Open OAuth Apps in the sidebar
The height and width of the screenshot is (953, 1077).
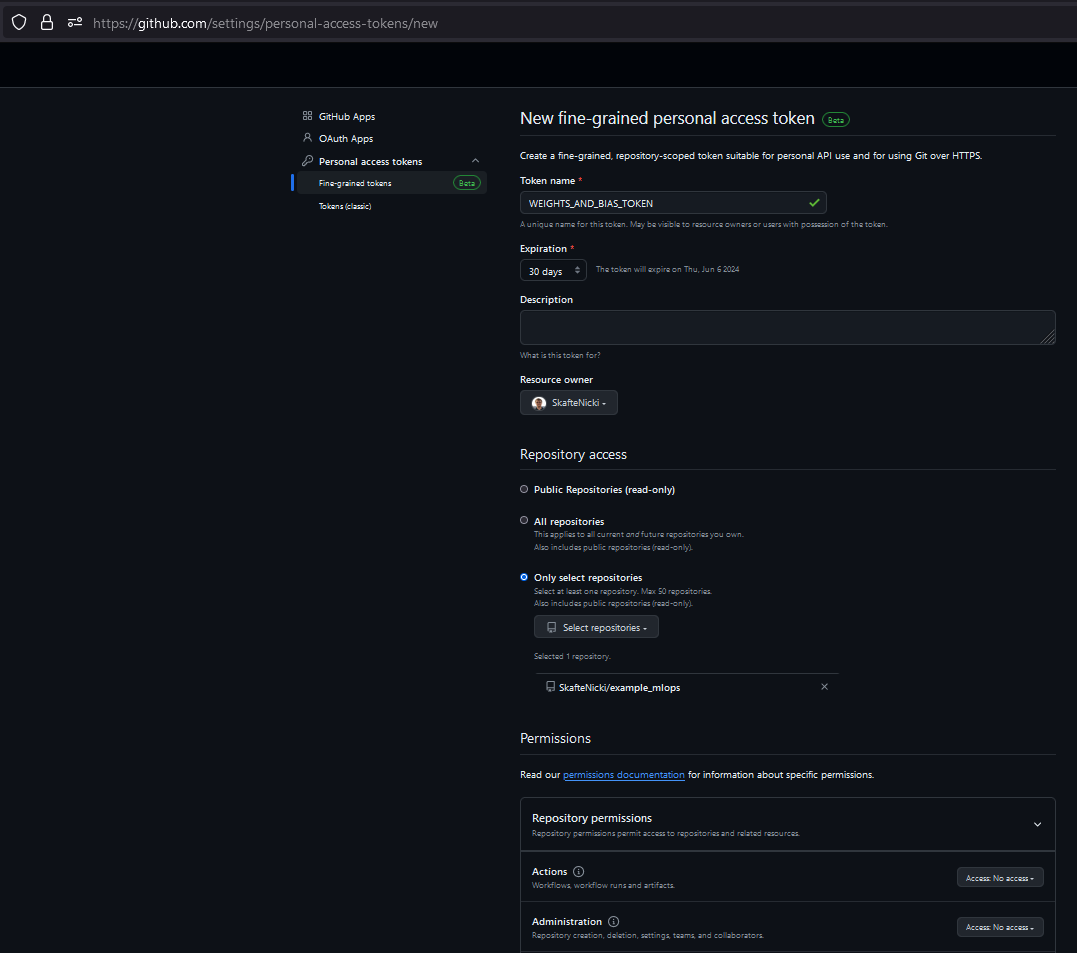(x=346, y=138)
